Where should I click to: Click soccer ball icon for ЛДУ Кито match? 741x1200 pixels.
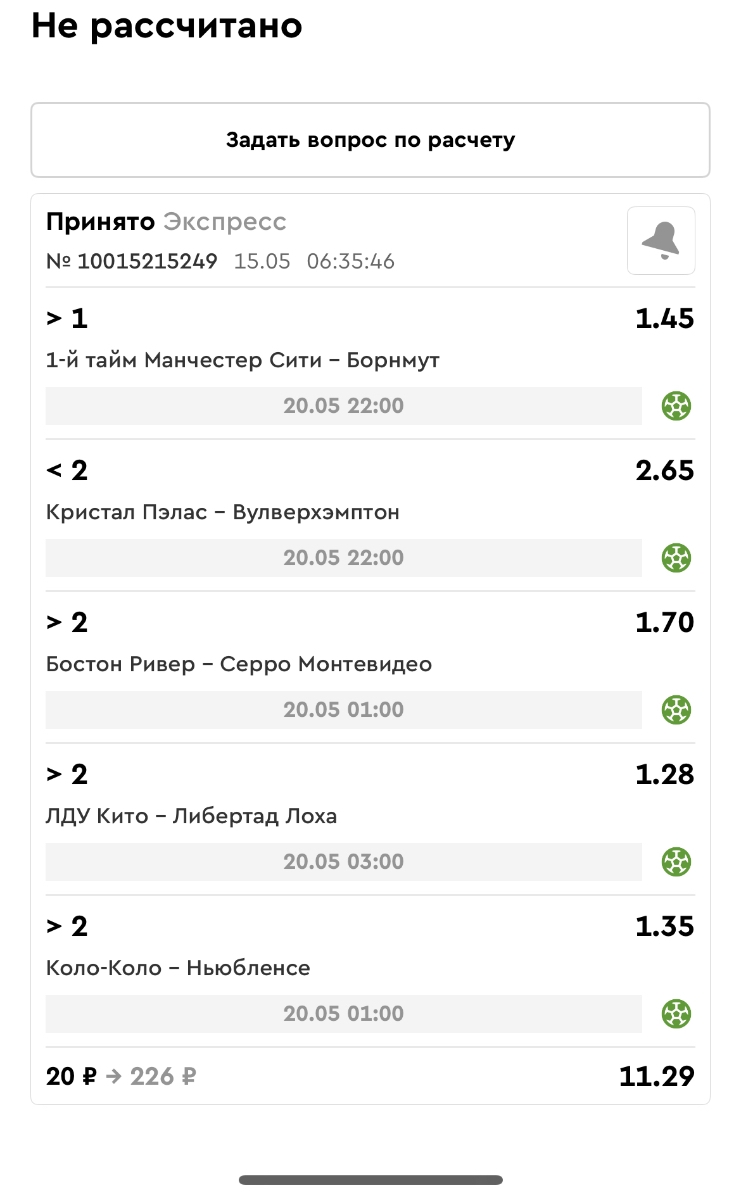[x=677, y=862]
